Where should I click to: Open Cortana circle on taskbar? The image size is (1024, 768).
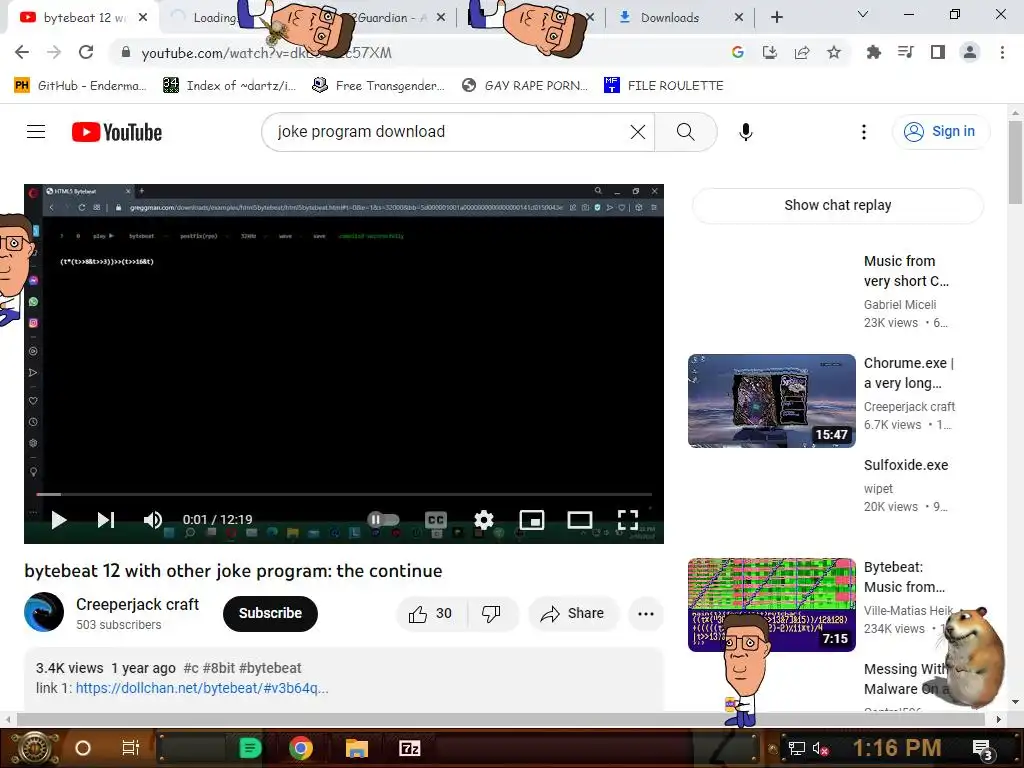point(83,748)
